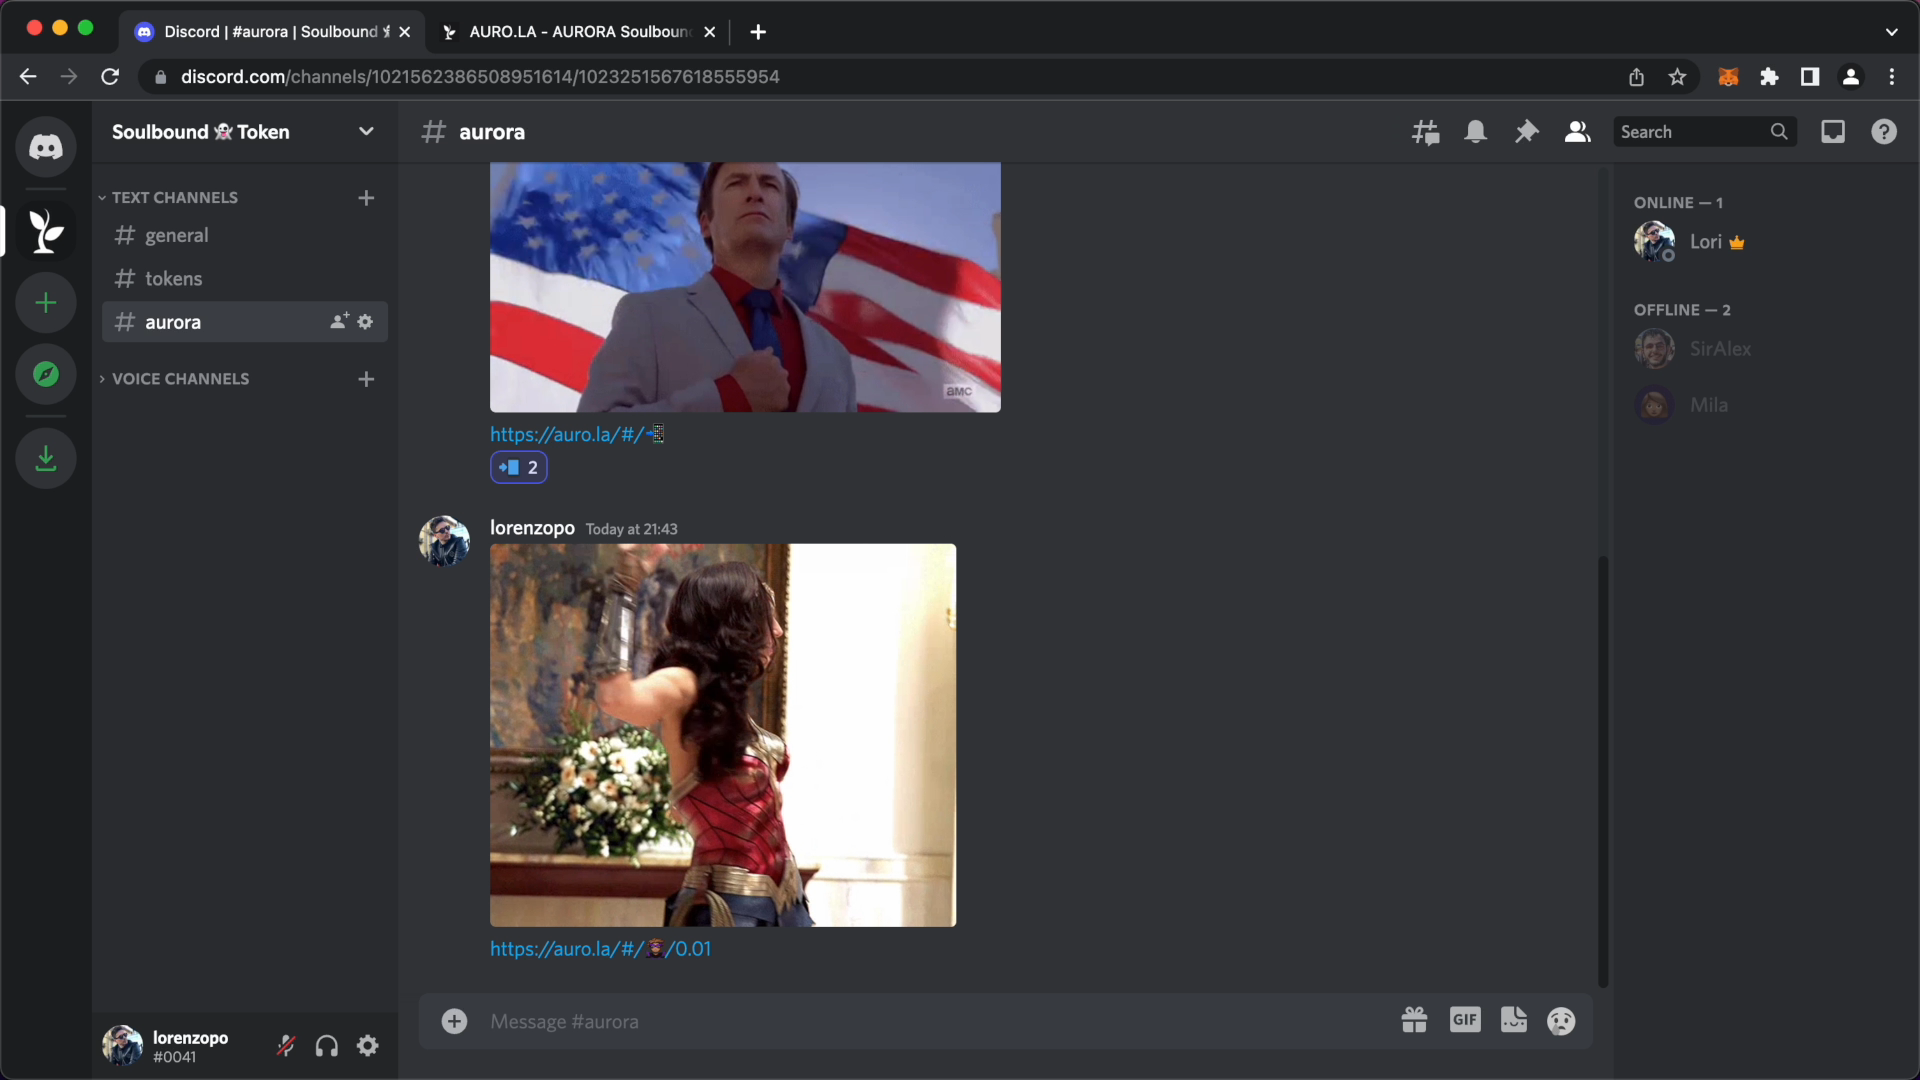Open a new browser tab
The image size is (1920, 1080).
coord(758,32)
